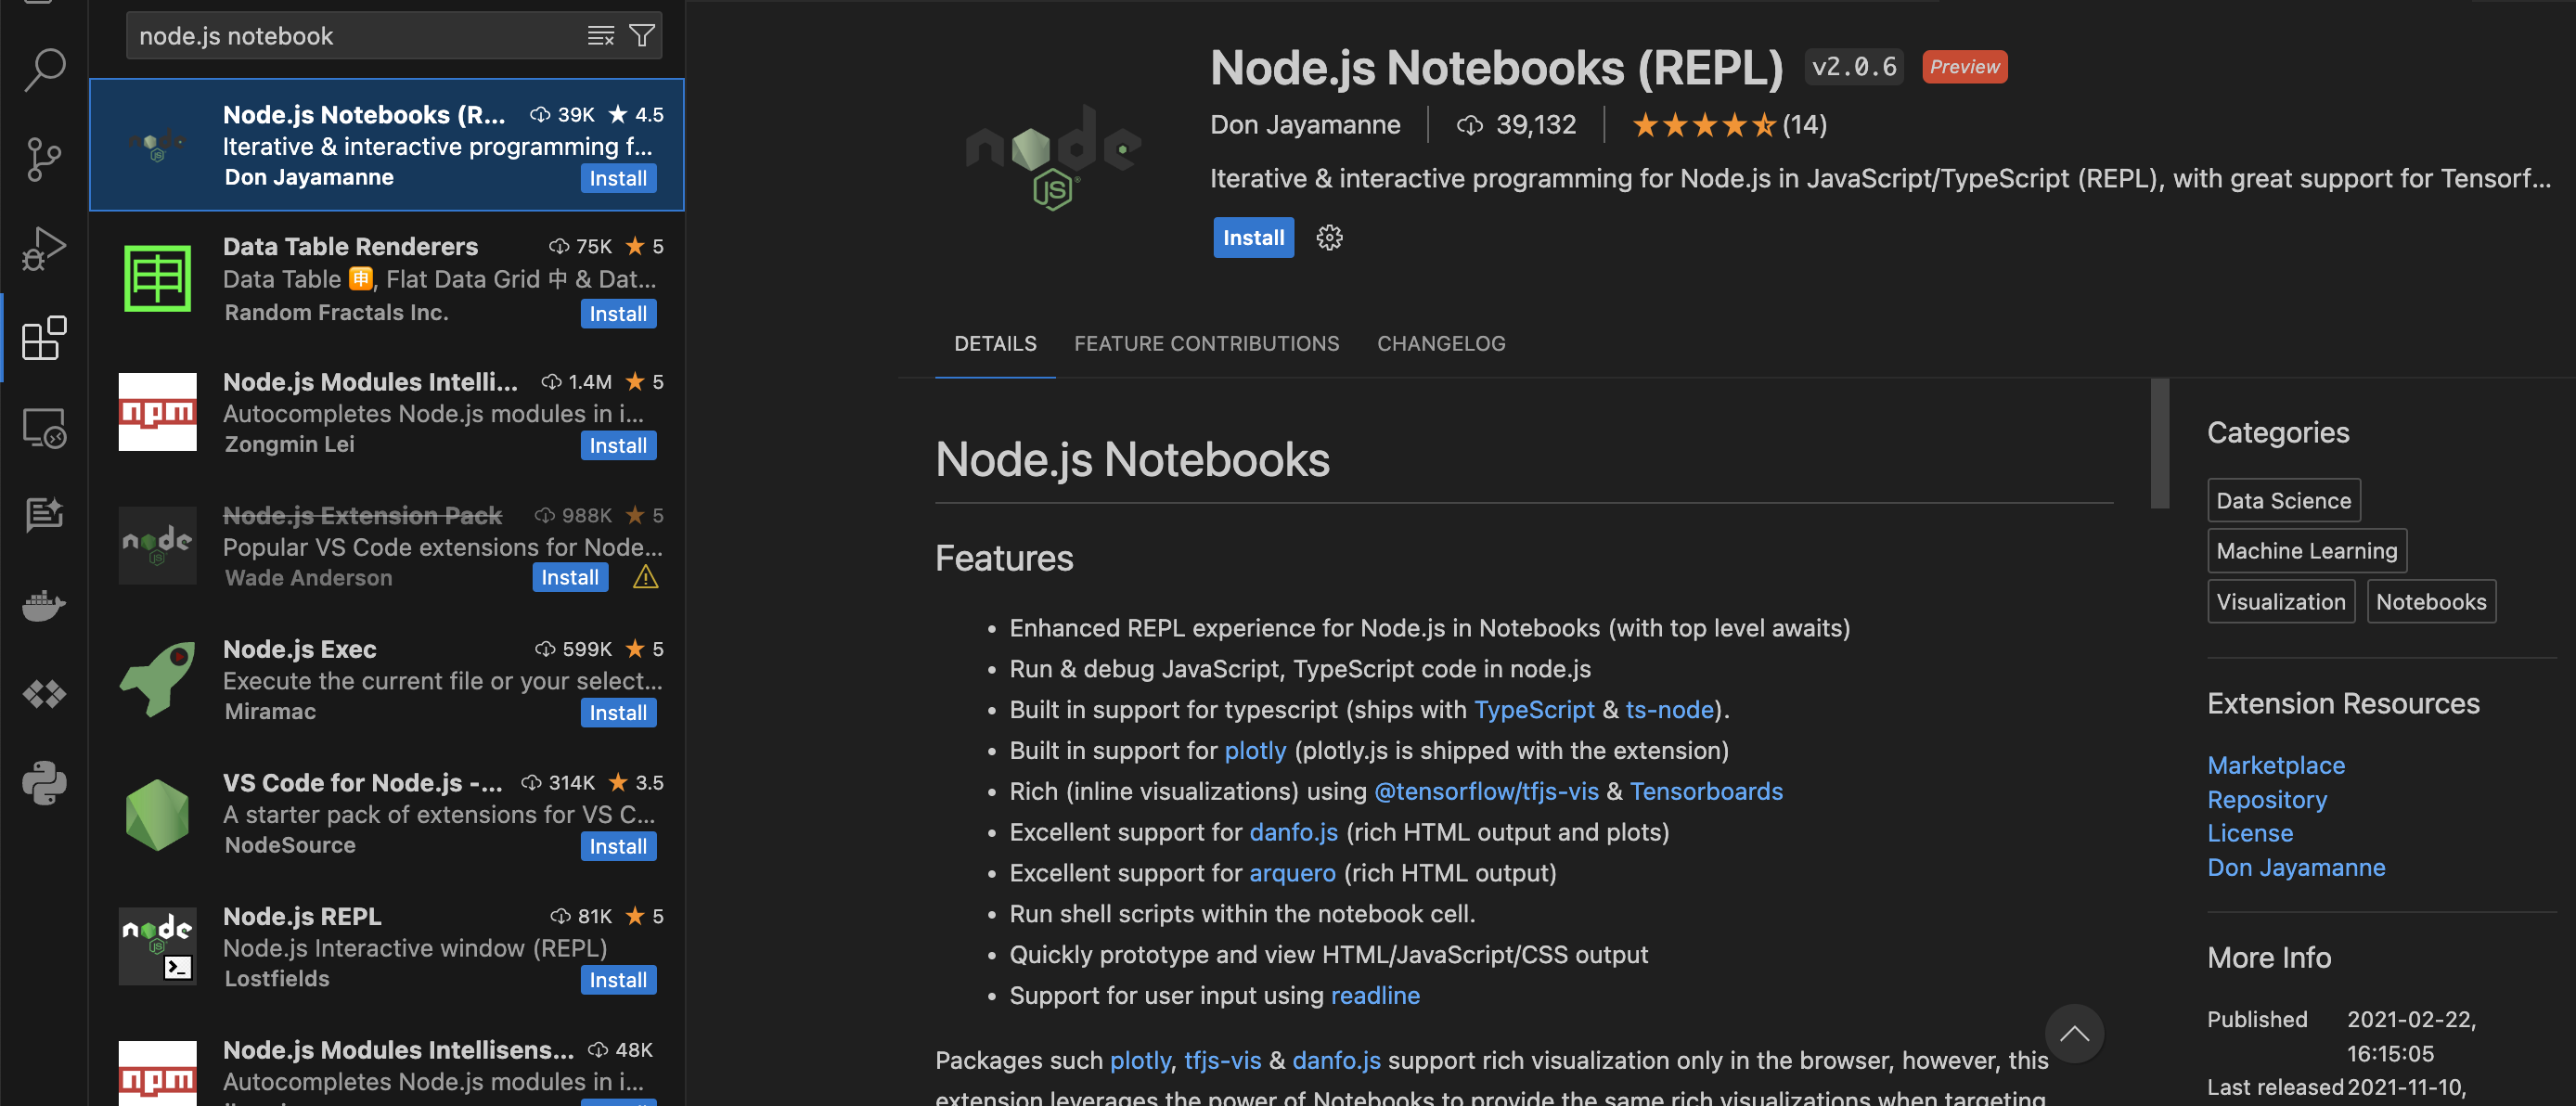This screenshot has width=2576, height=1106.
Task: Install Node.js Notebooks from details page
Action: 1253,238
